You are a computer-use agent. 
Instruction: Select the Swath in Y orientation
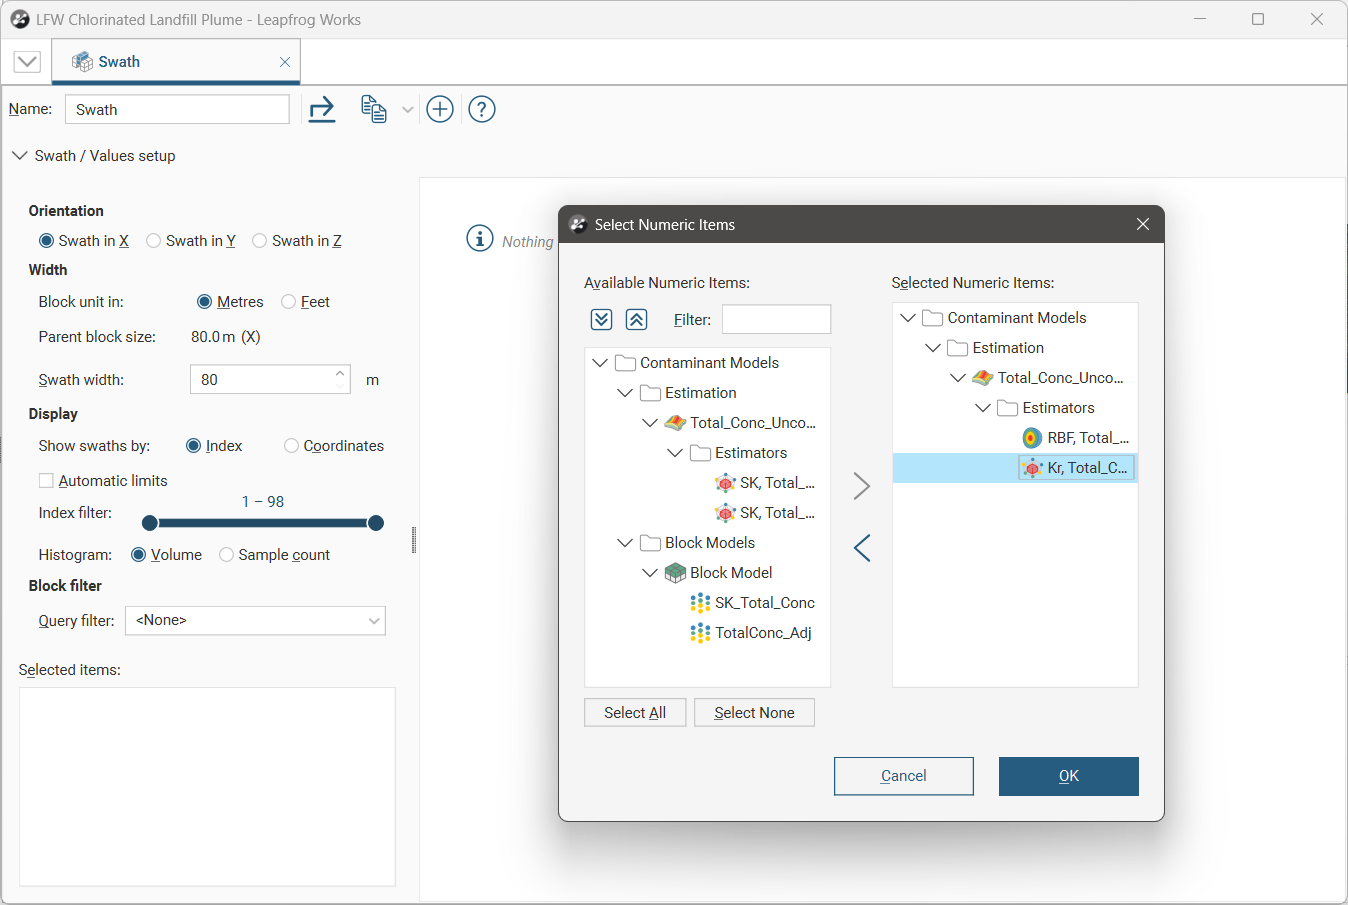pyautogui.click(x=154, y=241)
